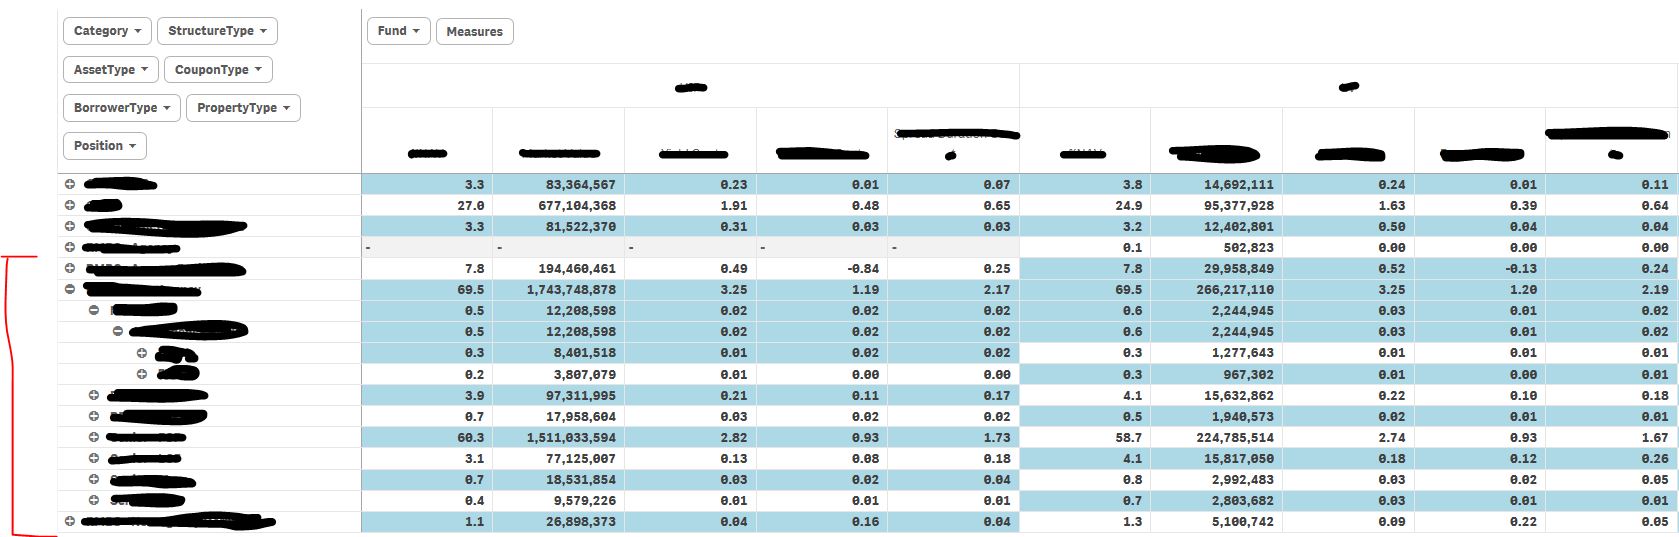Expand the row showing 83,364,567
The width and height of the screenshot is (1679, 537).
[x=70, y=184]
